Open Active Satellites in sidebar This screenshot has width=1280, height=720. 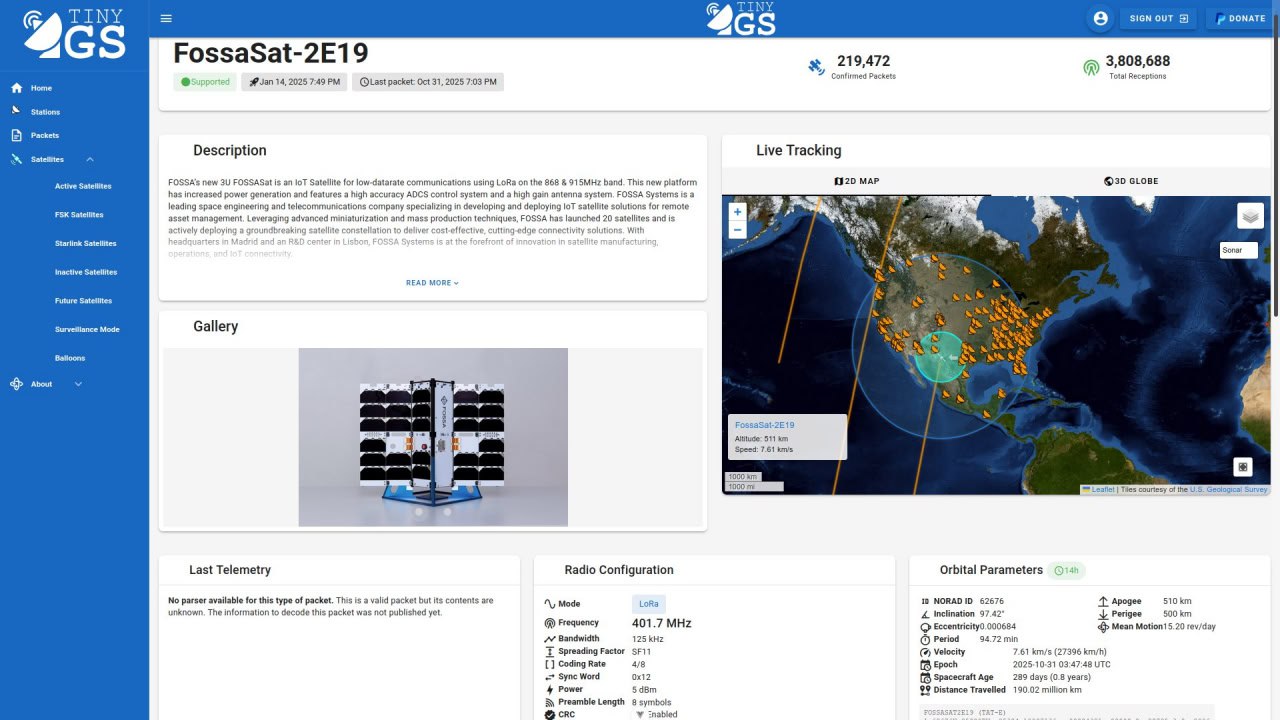coord(83,186)
